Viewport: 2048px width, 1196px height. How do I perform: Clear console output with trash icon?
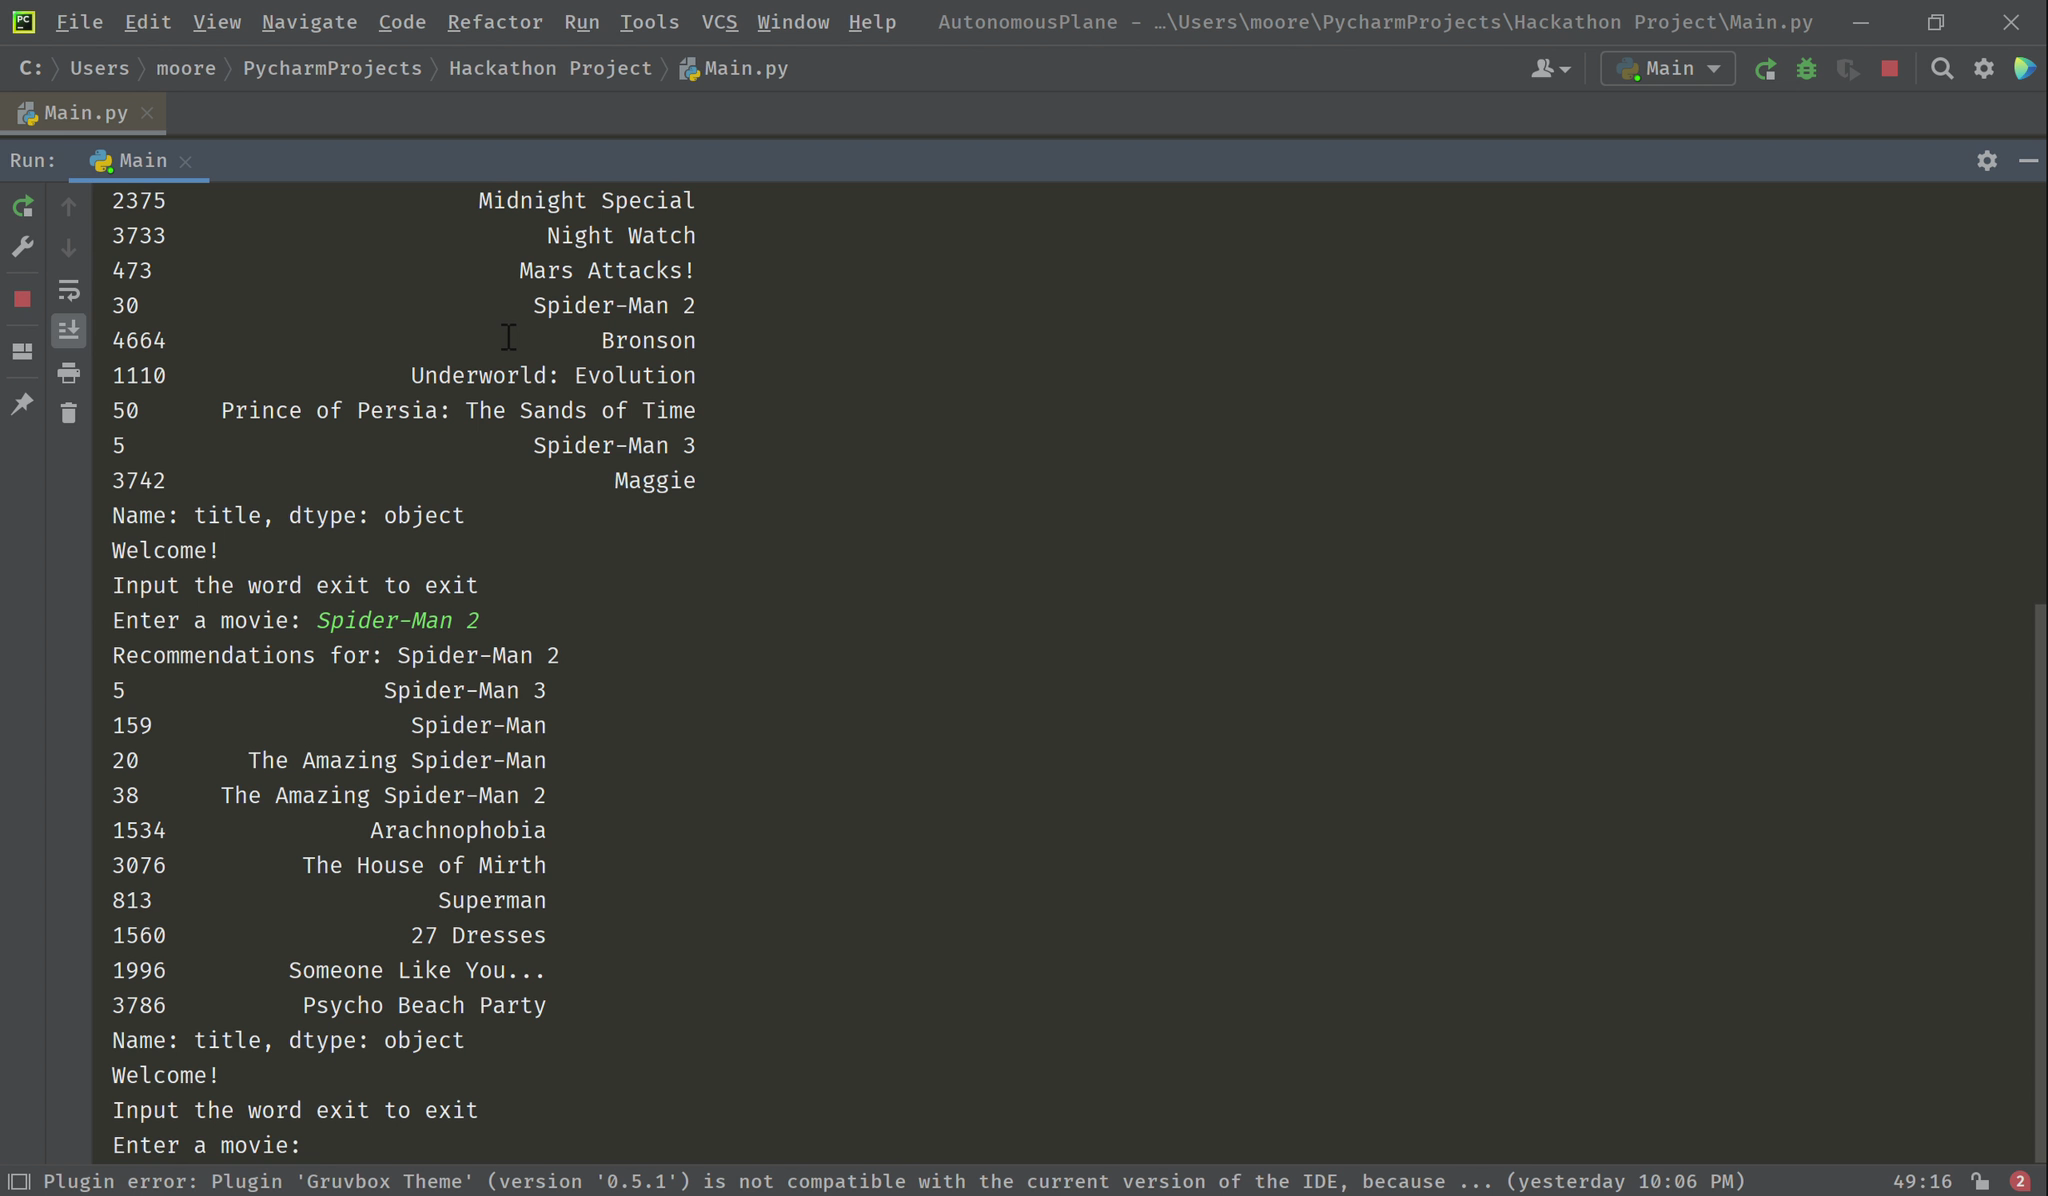click(x=68, y=413)
